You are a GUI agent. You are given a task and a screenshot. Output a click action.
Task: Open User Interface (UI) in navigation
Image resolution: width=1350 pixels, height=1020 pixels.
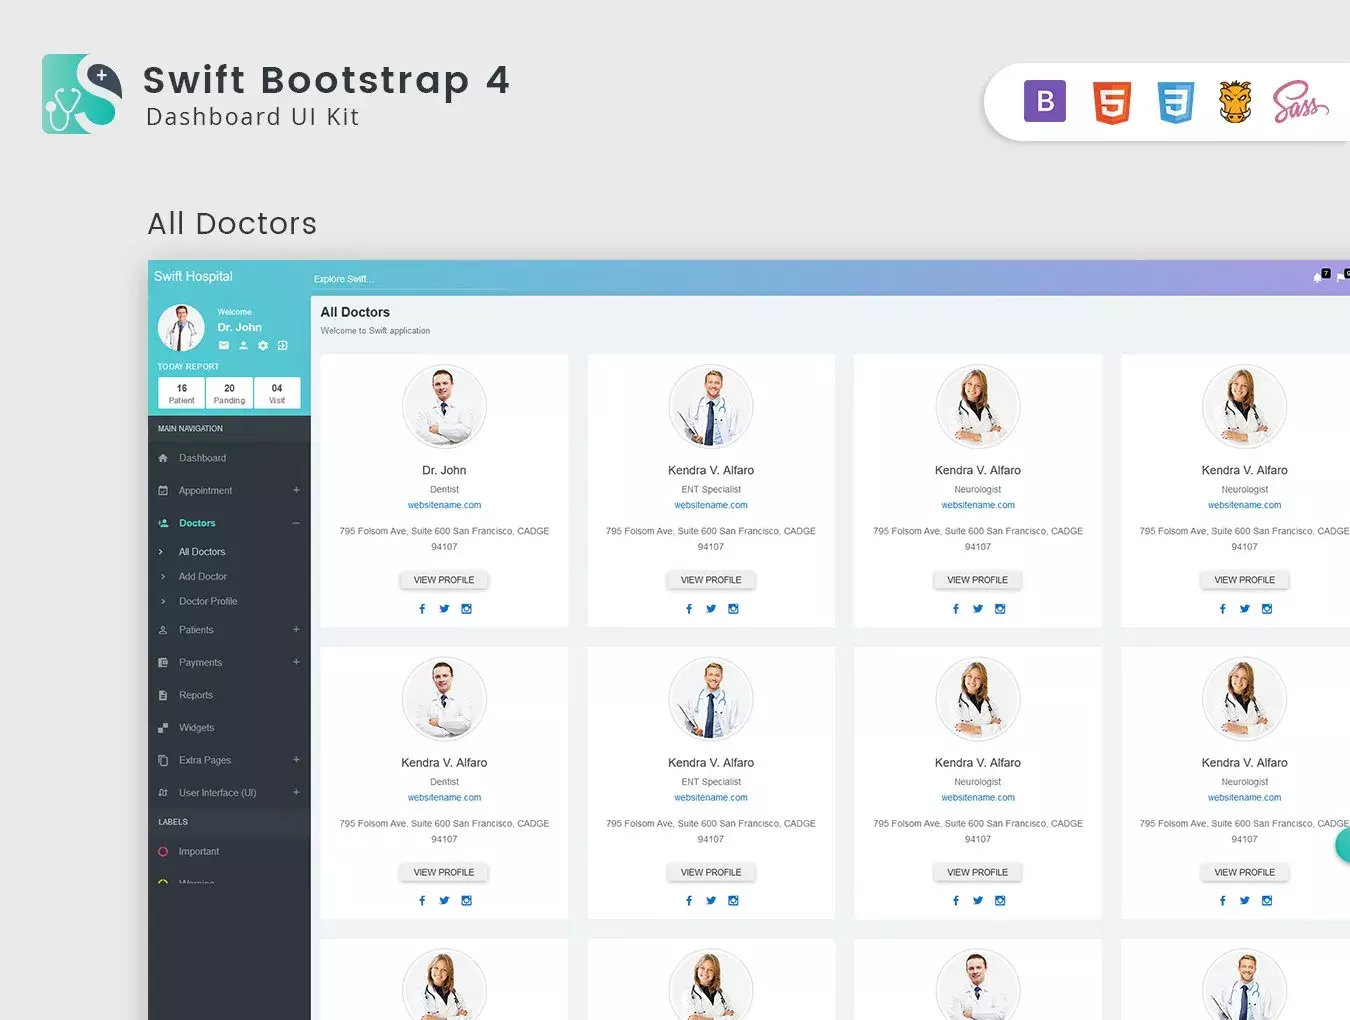tap(218, 793)
